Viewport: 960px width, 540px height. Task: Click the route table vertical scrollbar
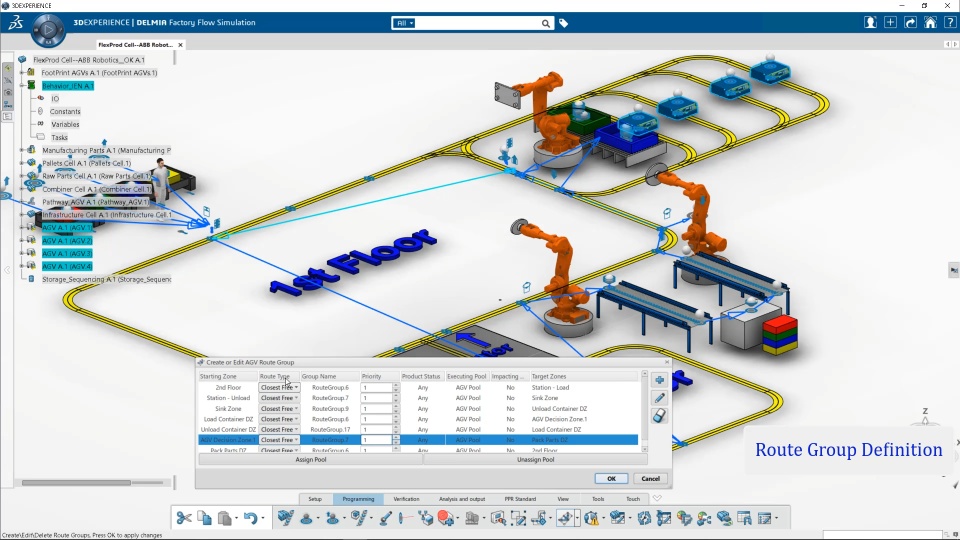pos(644,410)
